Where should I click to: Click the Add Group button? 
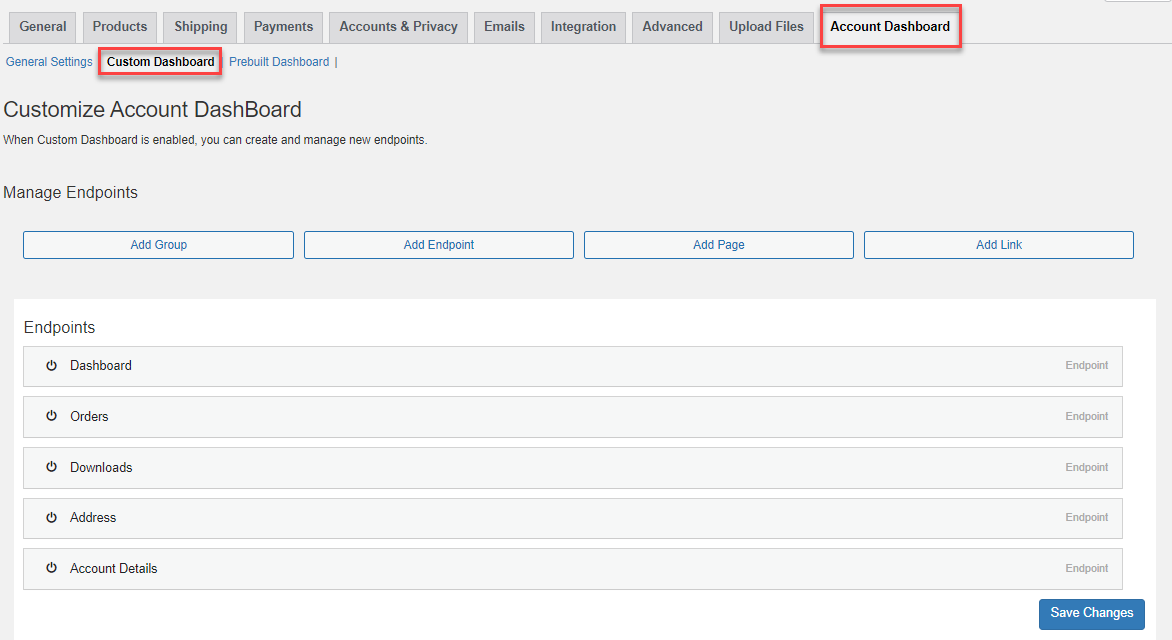(x=158, y=244)
